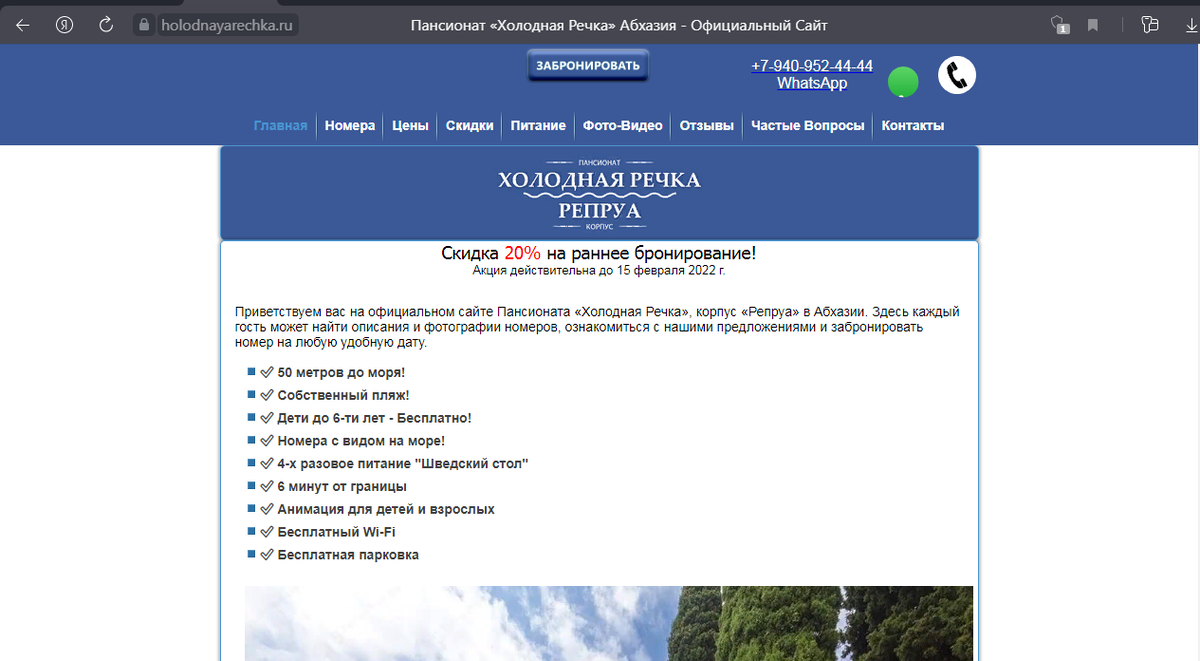The image size is (1200, 661).
Task: Return to the Главная menu item
Action: point(280,125)
